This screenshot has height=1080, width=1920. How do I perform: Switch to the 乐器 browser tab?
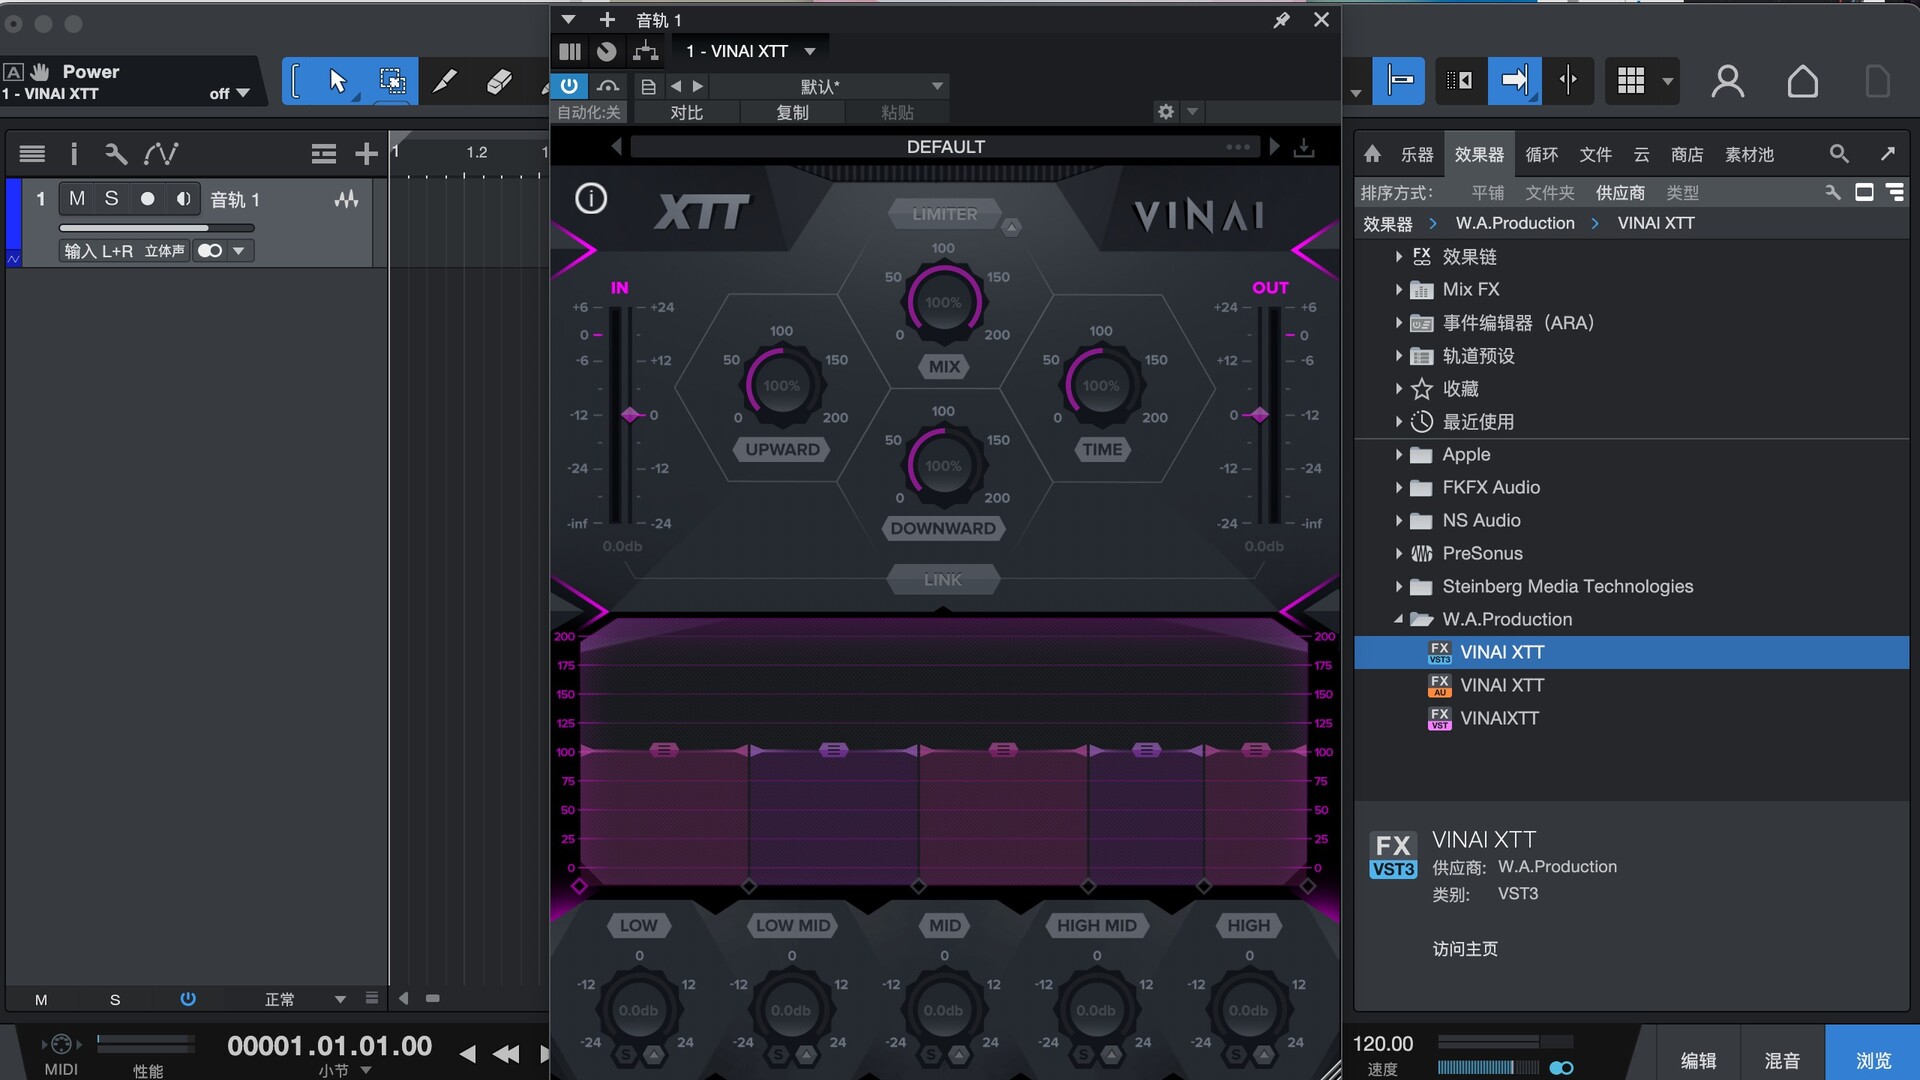1416,154
